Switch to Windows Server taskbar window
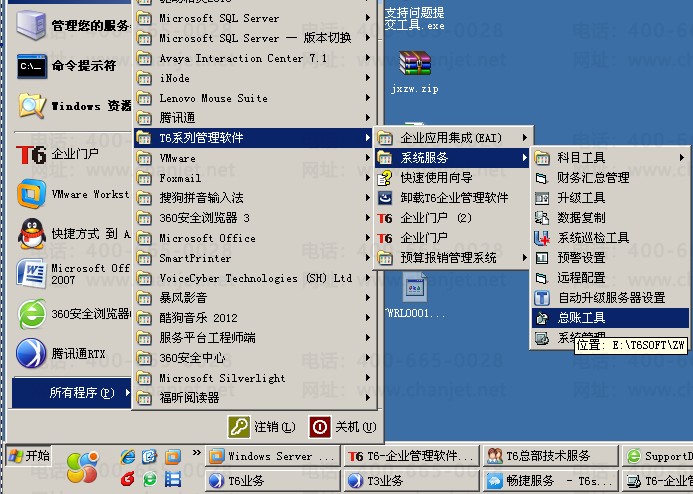The width and height of the screenshot is (693, 494). (273, 456)
